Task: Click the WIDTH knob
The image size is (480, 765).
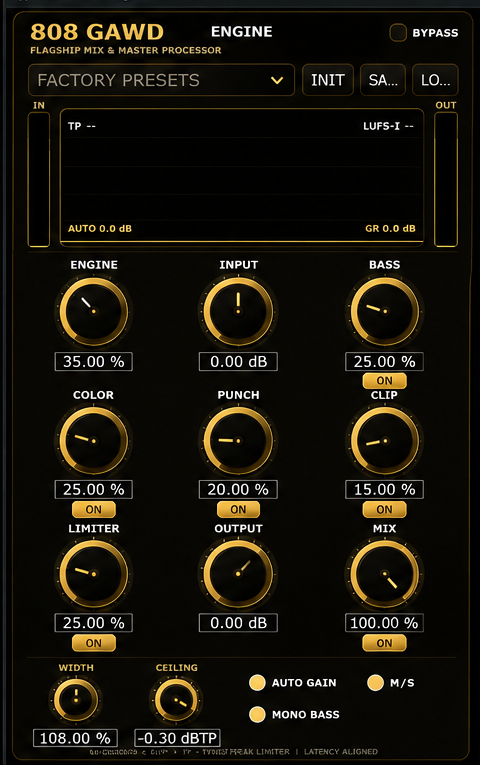Action: pyautogui.click(x=76, y=700)
